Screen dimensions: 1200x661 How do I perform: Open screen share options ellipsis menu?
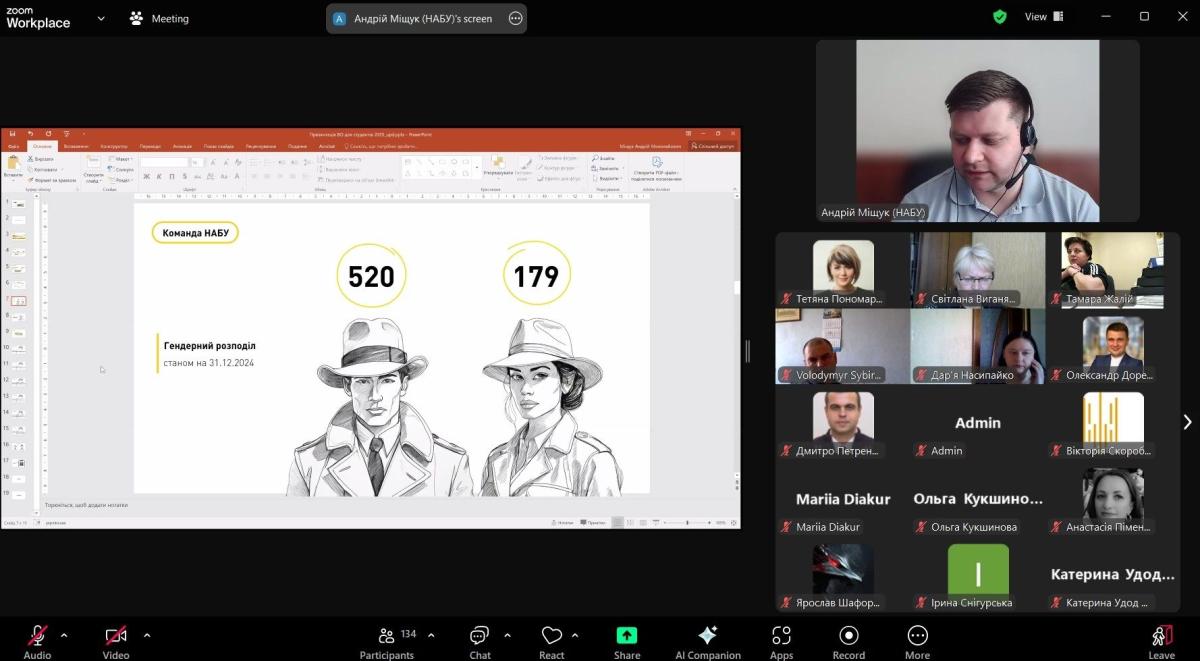pos(516,18)
